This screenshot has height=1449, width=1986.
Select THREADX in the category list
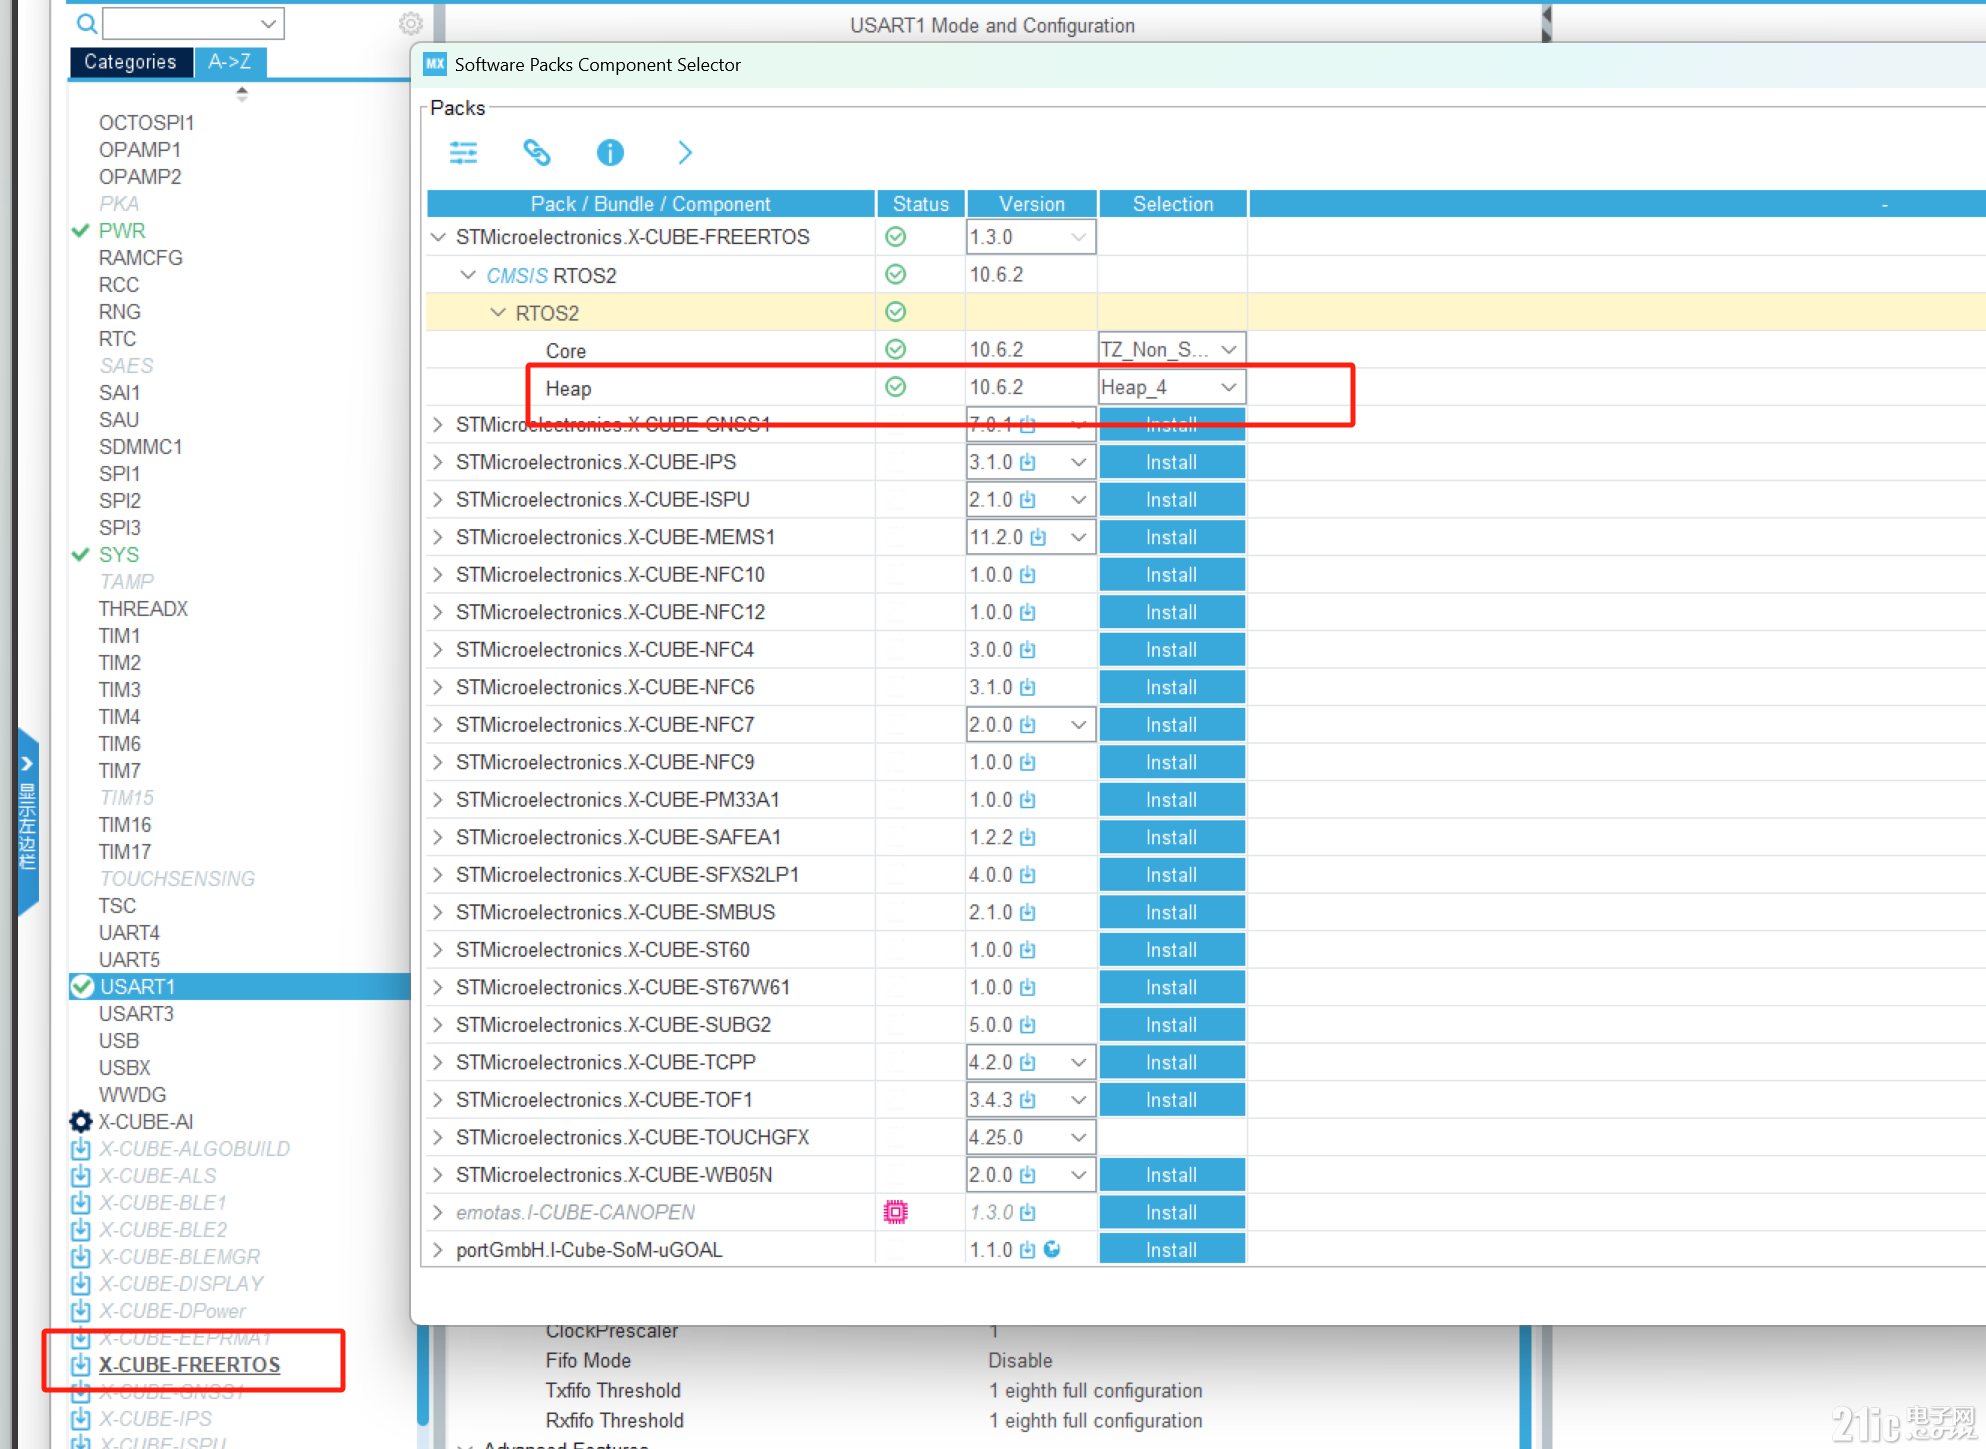click(x=143, y=609)
